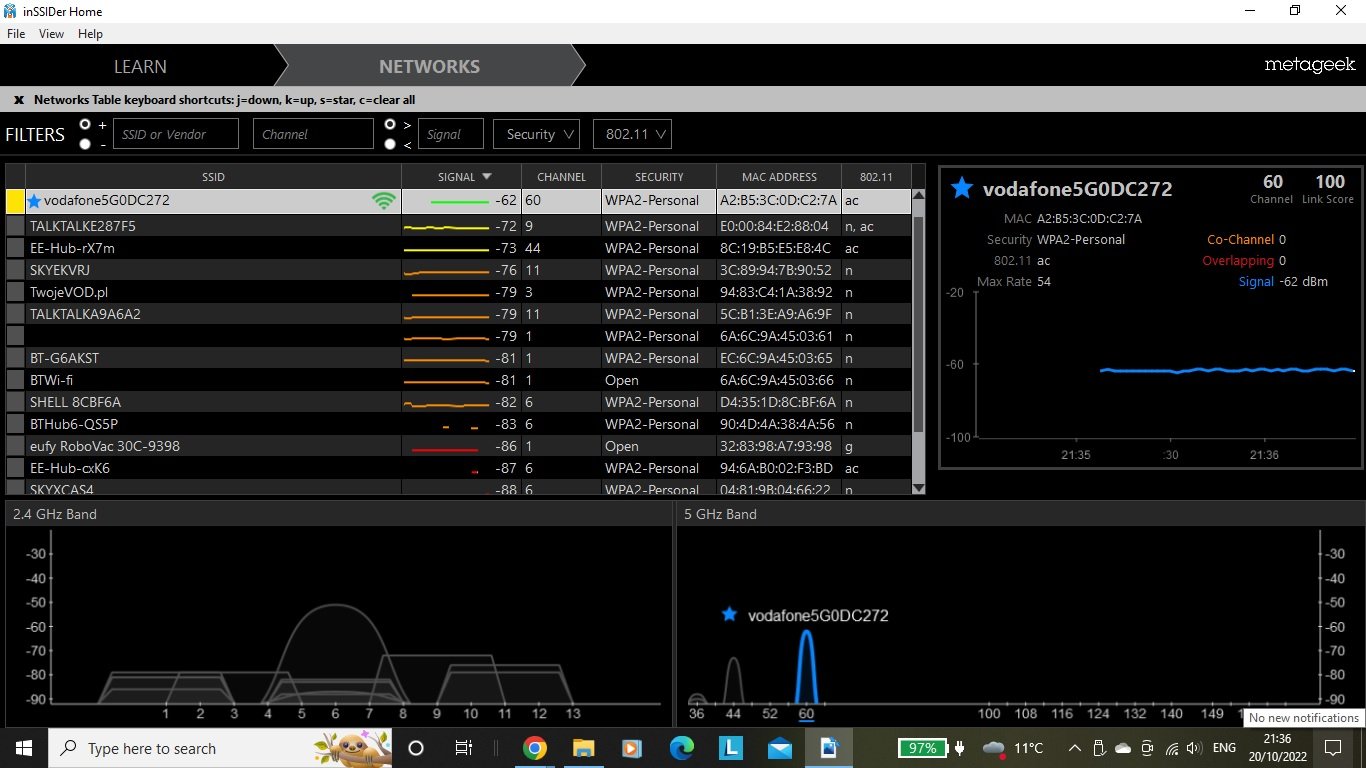
Task: Open Microsoft Edge from the taskbar
Action: 682,748
